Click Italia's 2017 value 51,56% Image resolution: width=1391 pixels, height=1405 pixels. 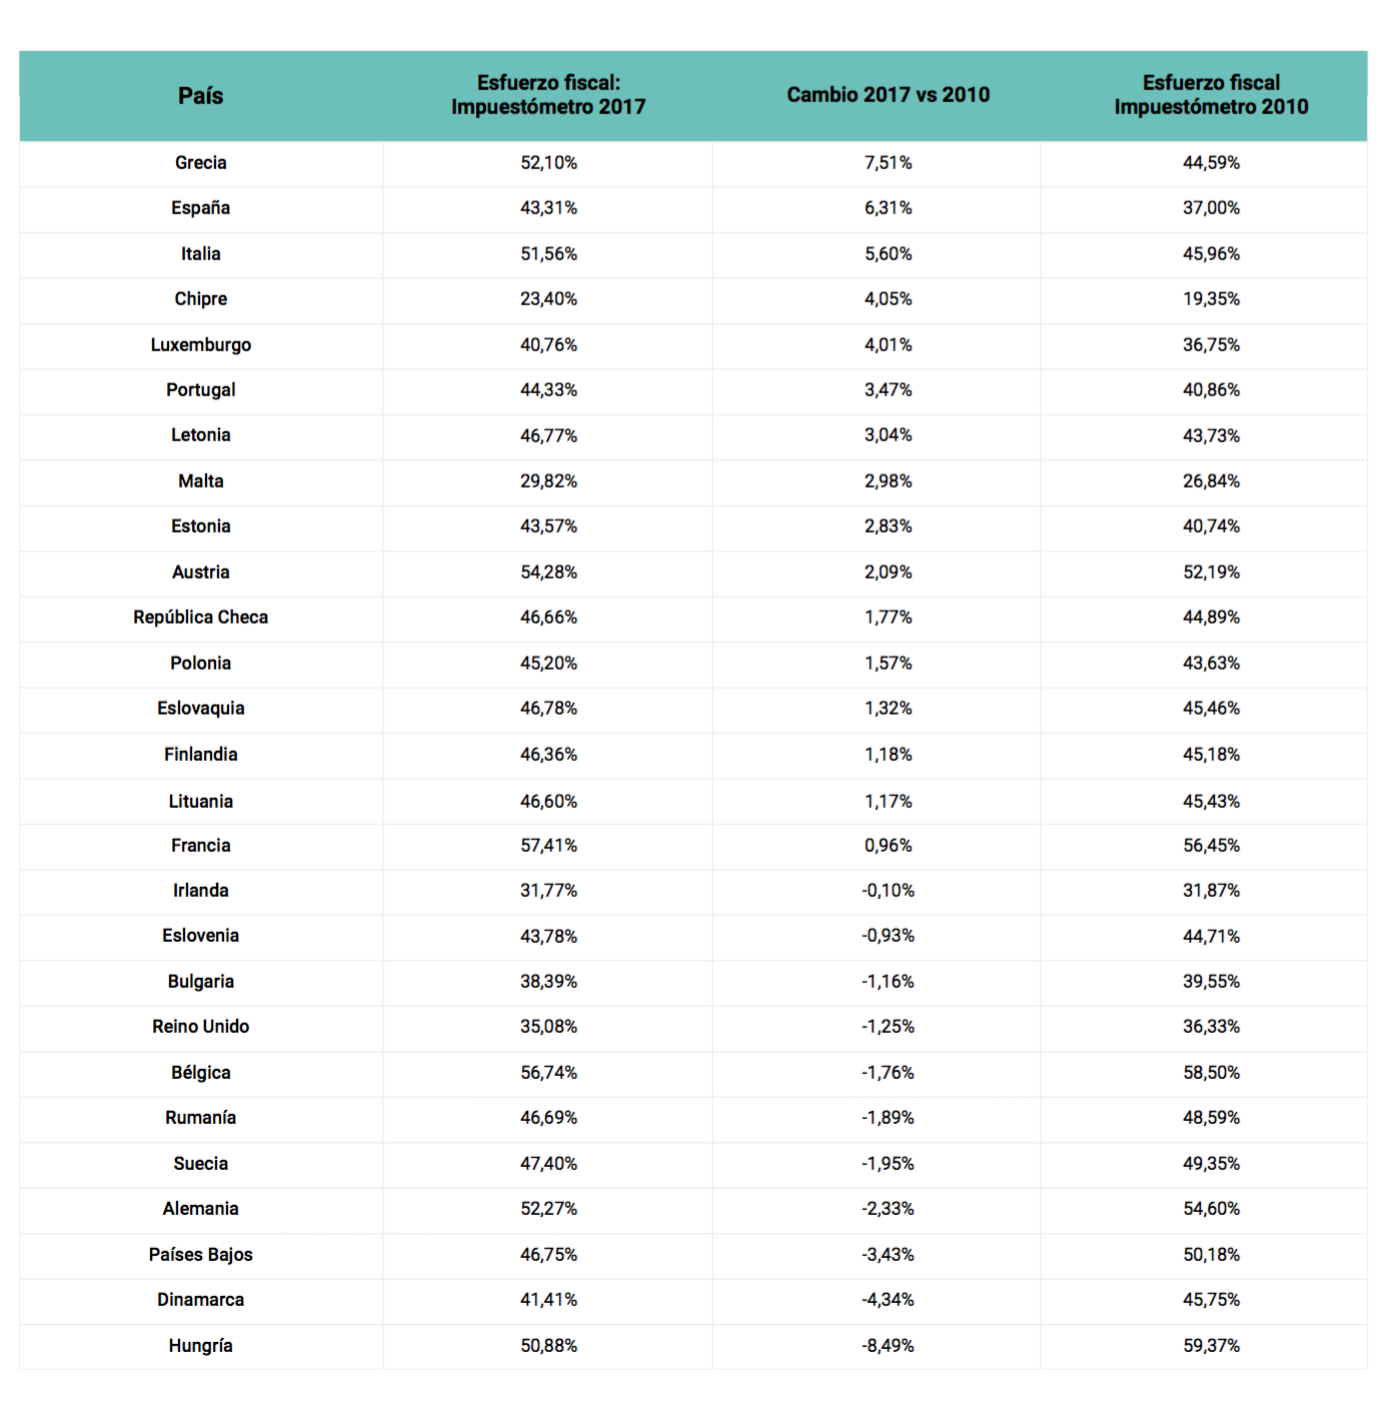click(548, 254)
